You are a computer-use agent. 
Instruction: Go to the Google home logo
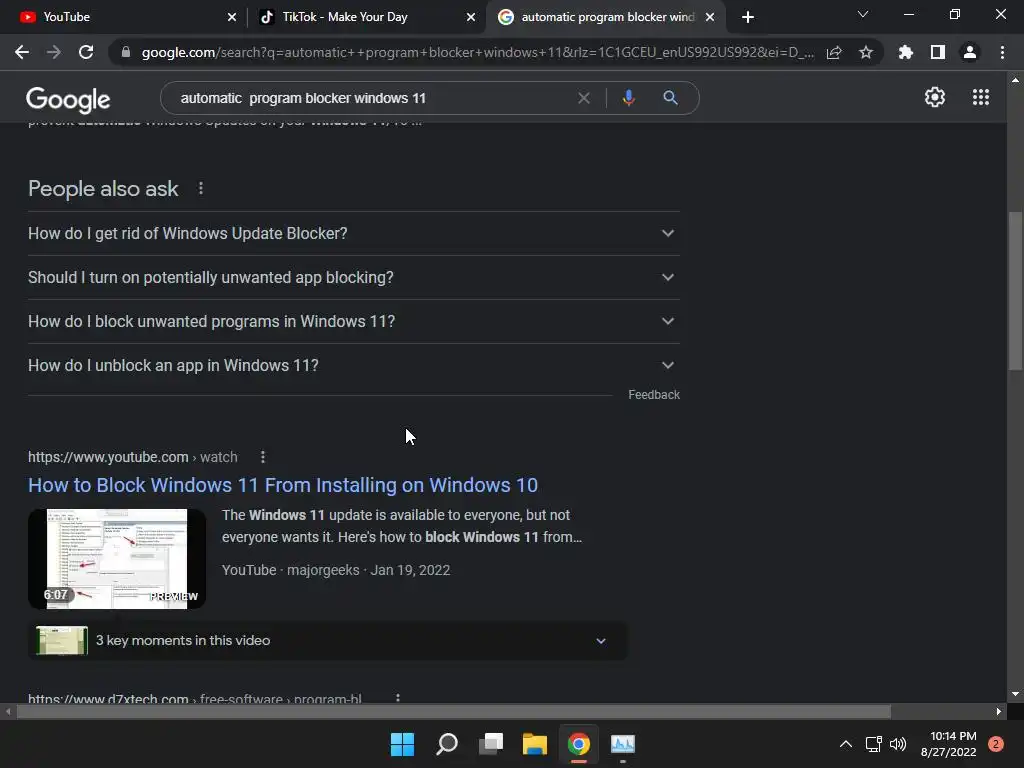click(x=68, y=100)
